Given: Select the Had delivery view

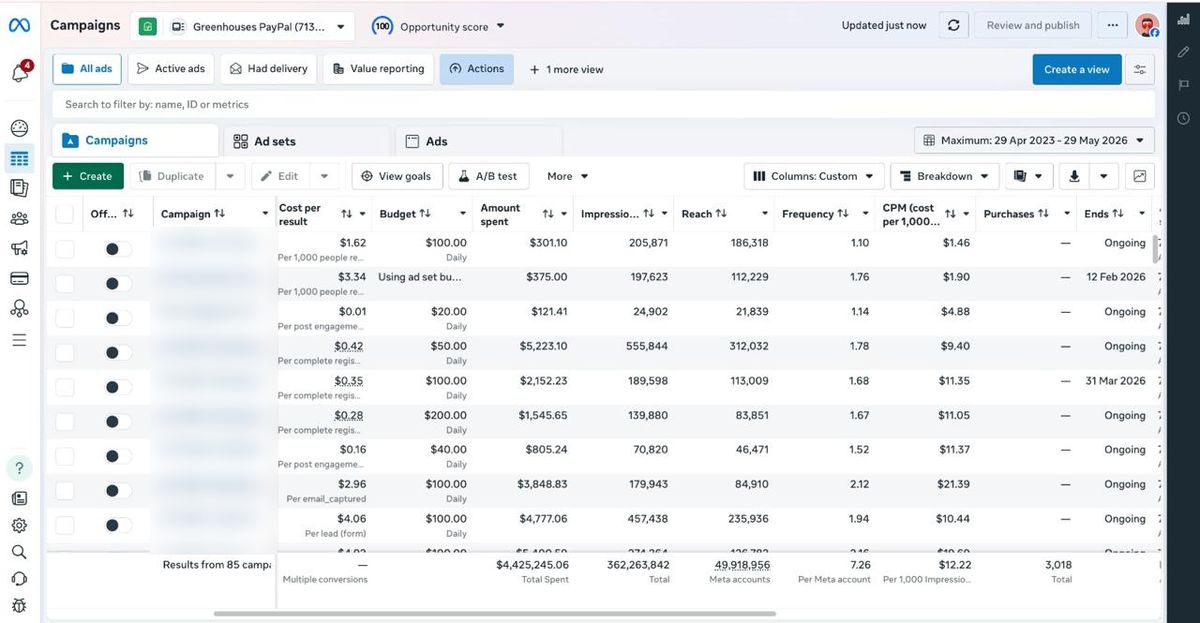Looking at the screenshot, I should point(268,69).
